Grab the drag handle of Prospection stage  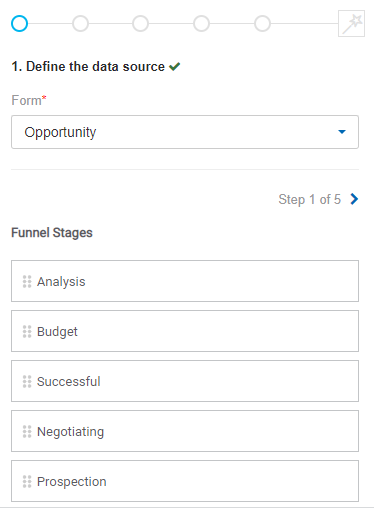(x=27, y=482)
